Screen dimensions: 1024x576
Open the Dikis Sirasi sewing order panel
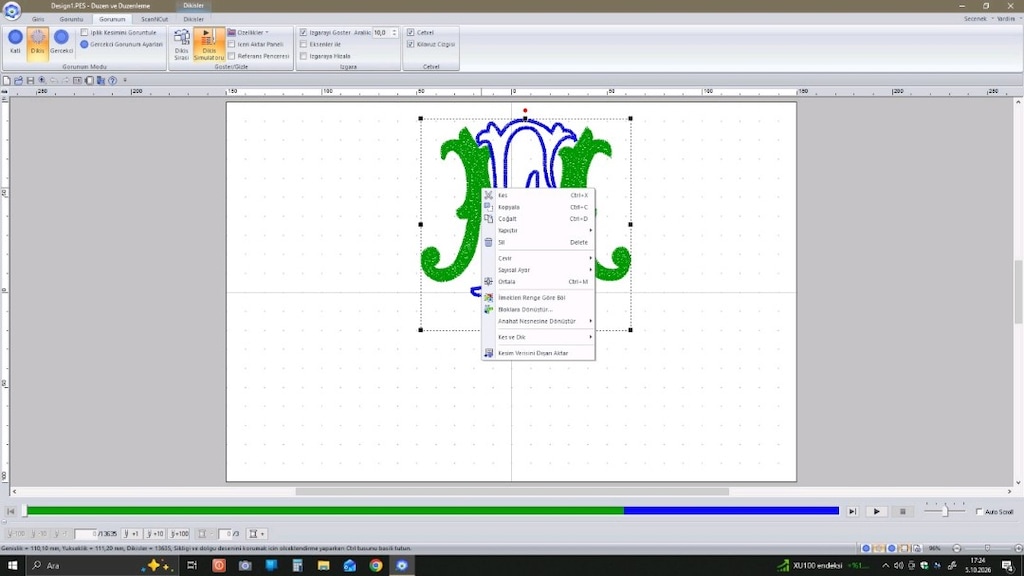[182, 44]
